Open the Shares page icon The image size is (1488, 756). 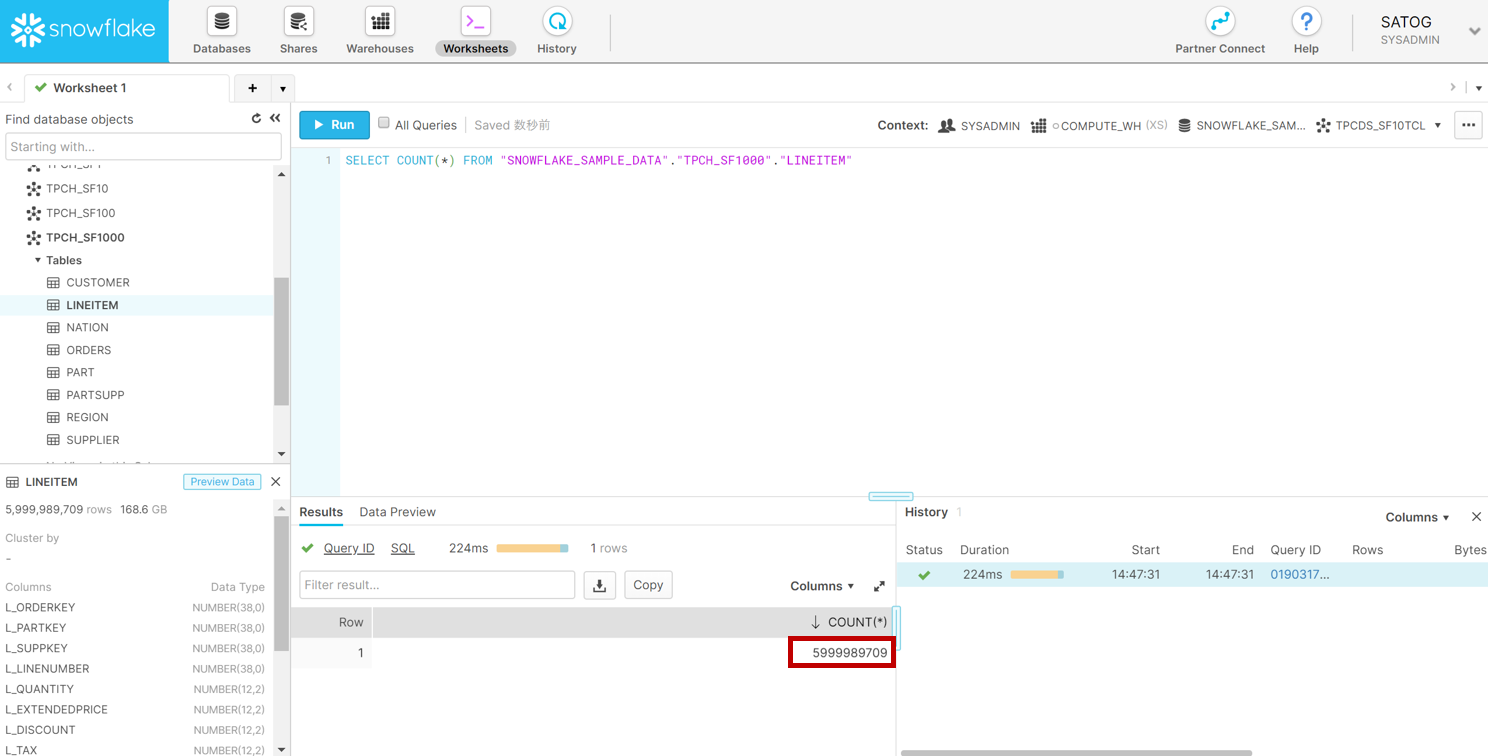pyautogui.click(x=298, y=21)
